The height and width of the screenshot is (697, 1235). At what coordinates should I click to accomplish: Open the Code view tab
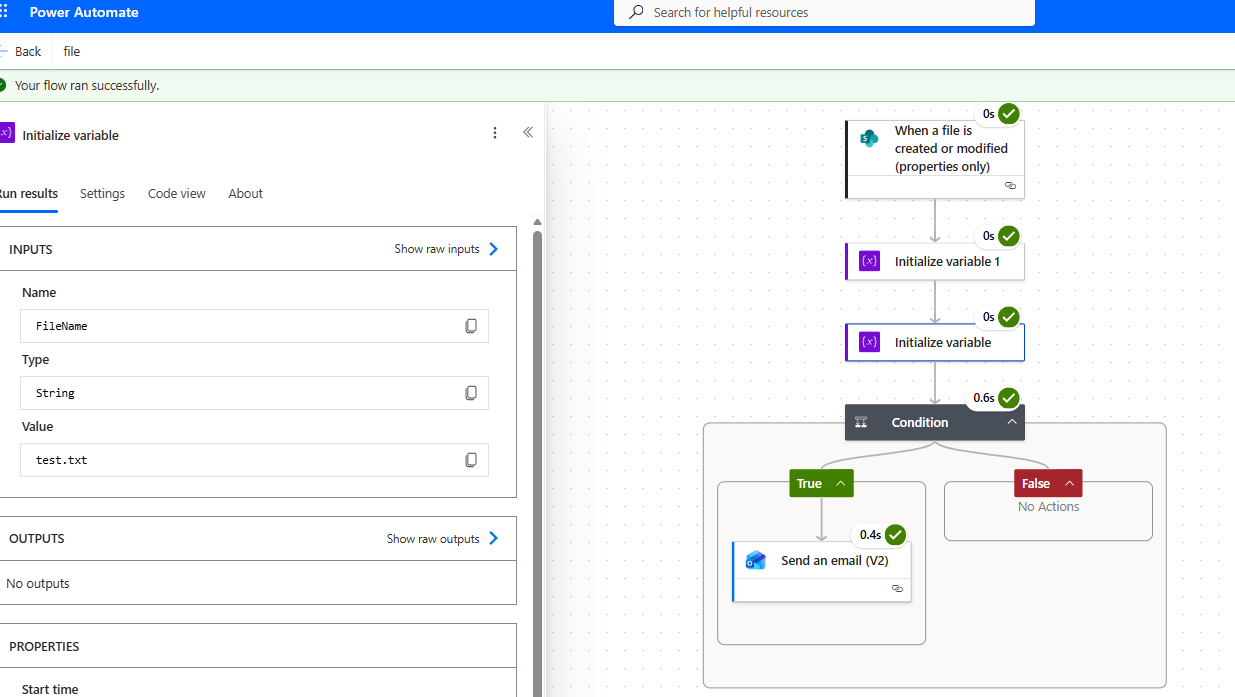pyautogui.click(x=177, y=194)
